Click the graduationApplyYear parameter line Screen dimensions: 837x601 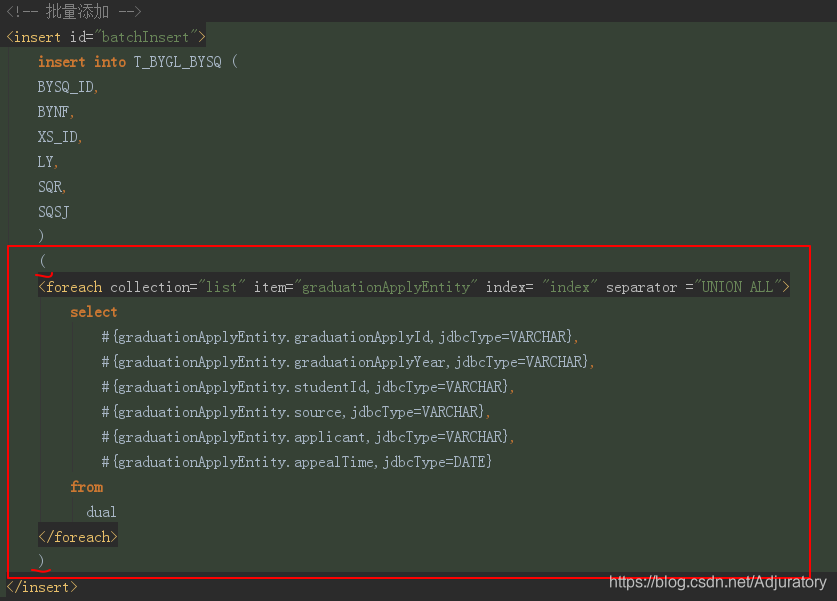click(x=348, y=362)
